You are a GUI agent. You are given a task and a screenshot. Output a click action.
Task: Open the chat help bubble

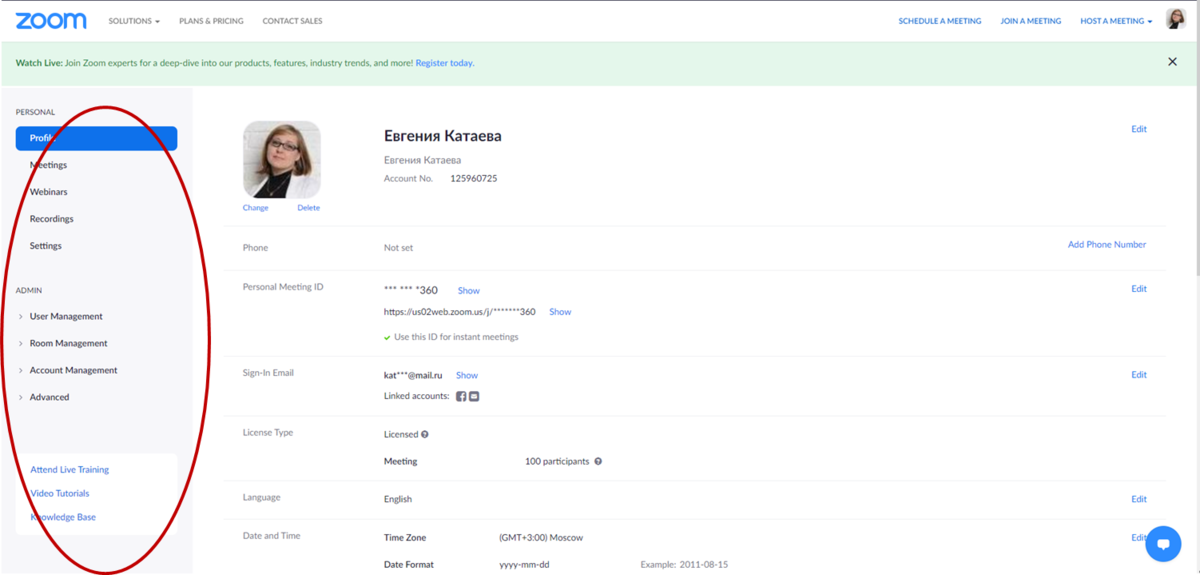(1163, 545)
